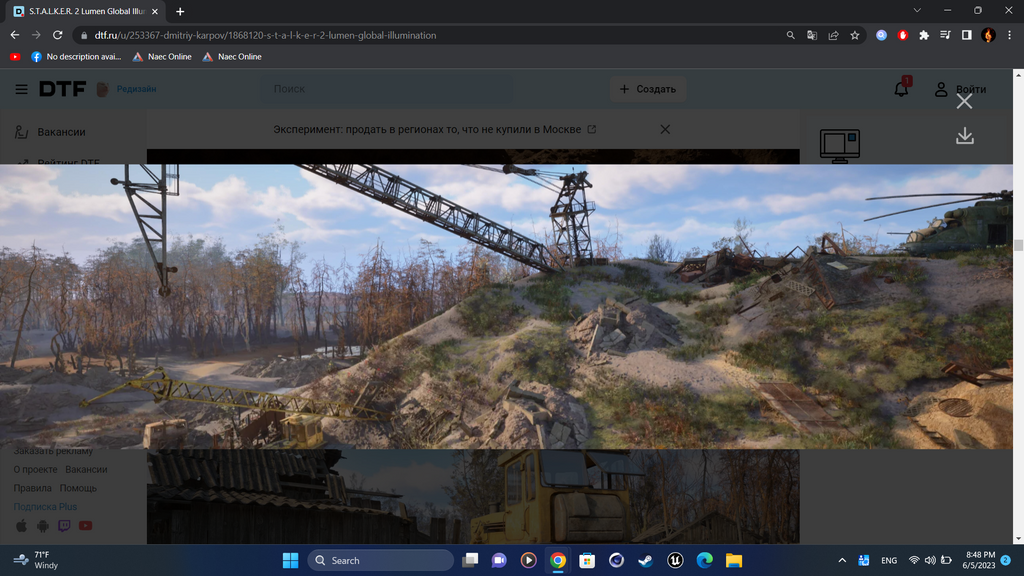The image size is (1024, 576).
Task: Open the DTF hamburger menu
Action: [x=22, y=89]
